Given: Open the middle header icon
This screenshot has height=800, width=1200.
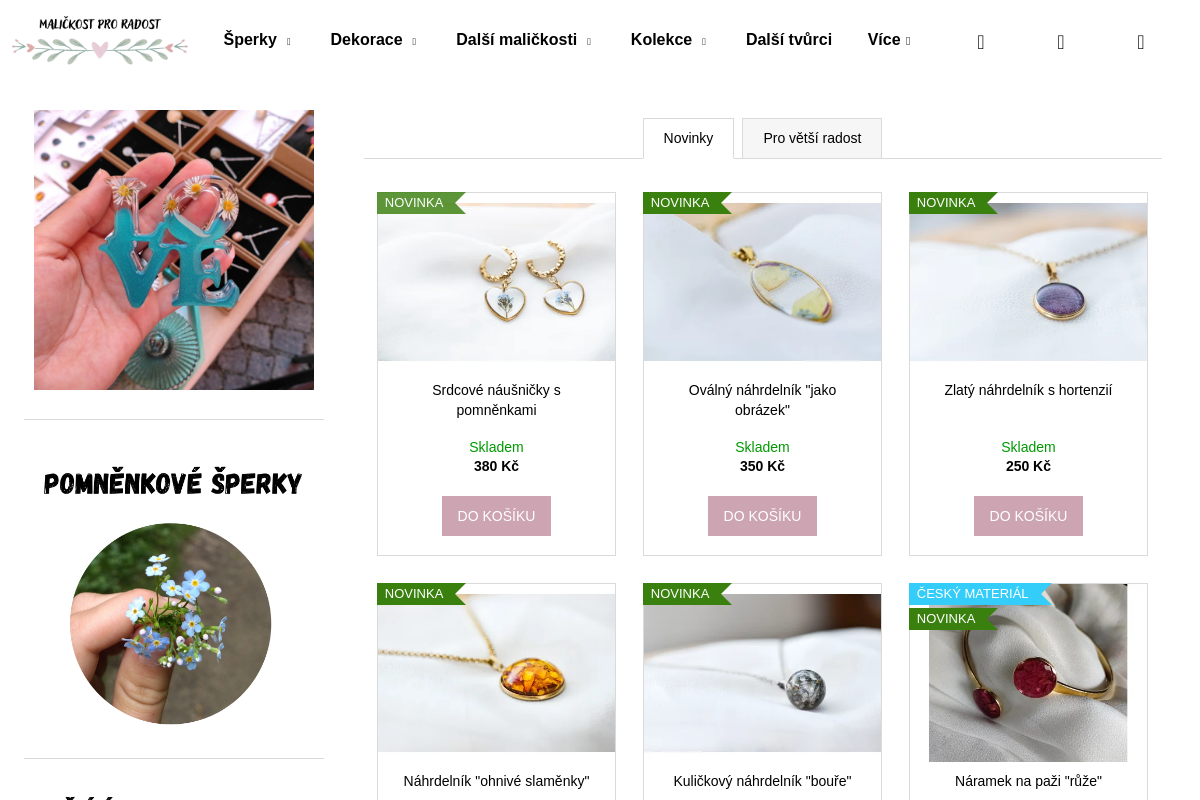Looking at the screenshot, I should pyautogui.click(x=1061, y=42).
